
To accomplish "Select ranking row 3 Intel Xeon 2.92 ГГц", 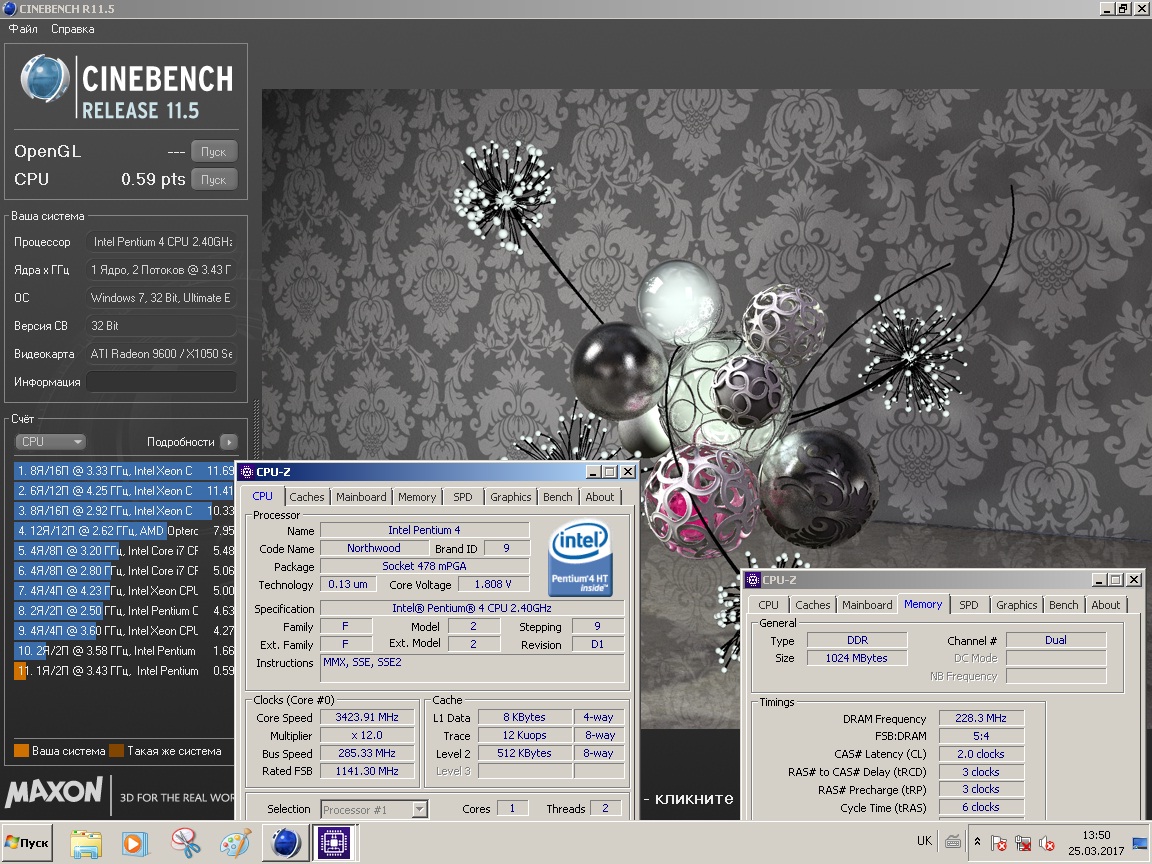I will (x=124, y=511).
